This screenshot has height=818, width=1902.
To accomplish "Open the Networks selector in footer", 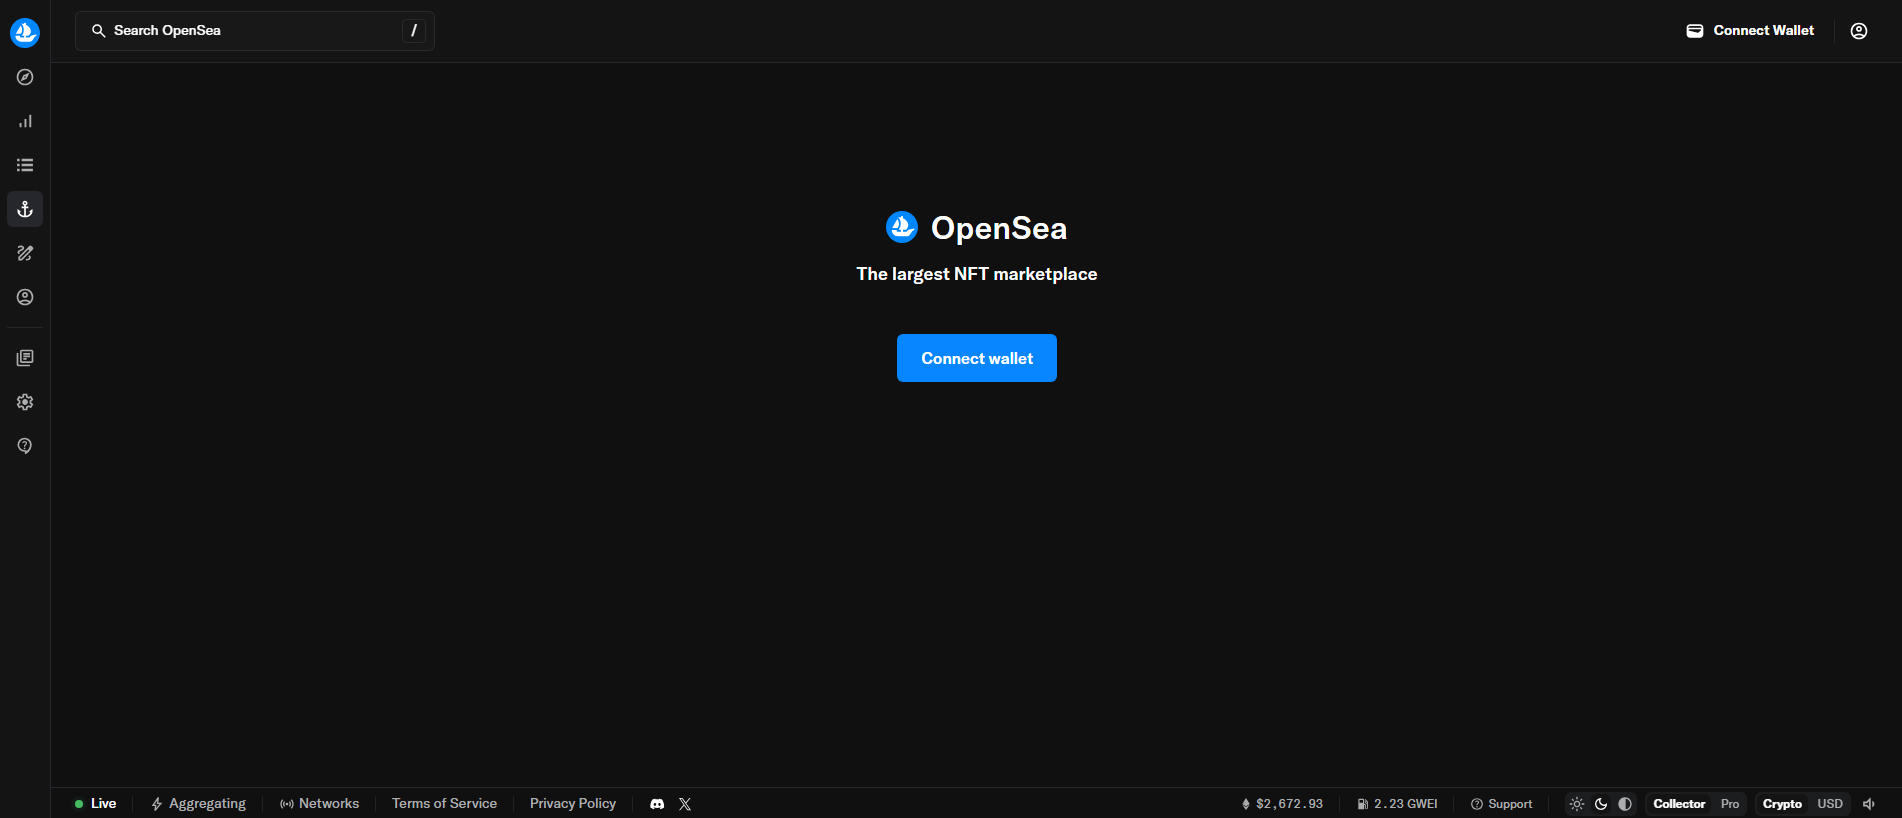I will (x=319, y=804).
